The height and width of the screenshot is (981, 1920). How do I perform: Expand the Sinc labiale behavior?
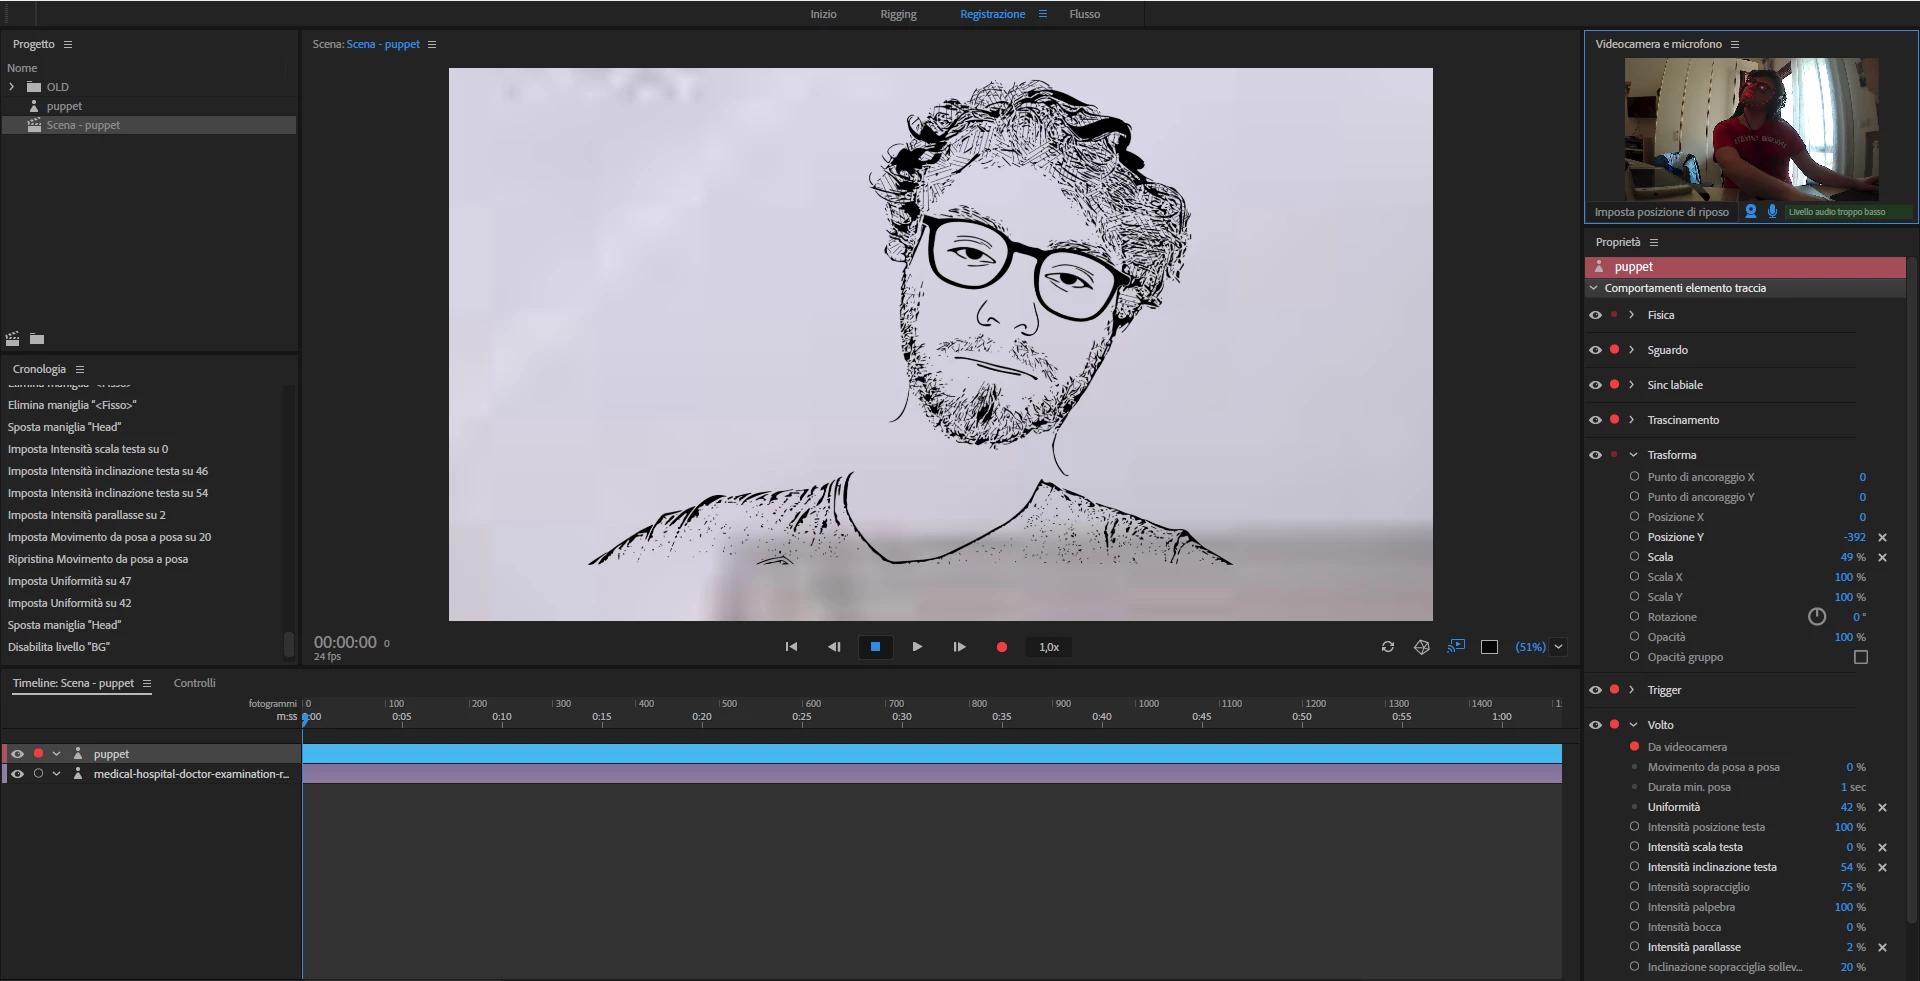[1632, 385]
